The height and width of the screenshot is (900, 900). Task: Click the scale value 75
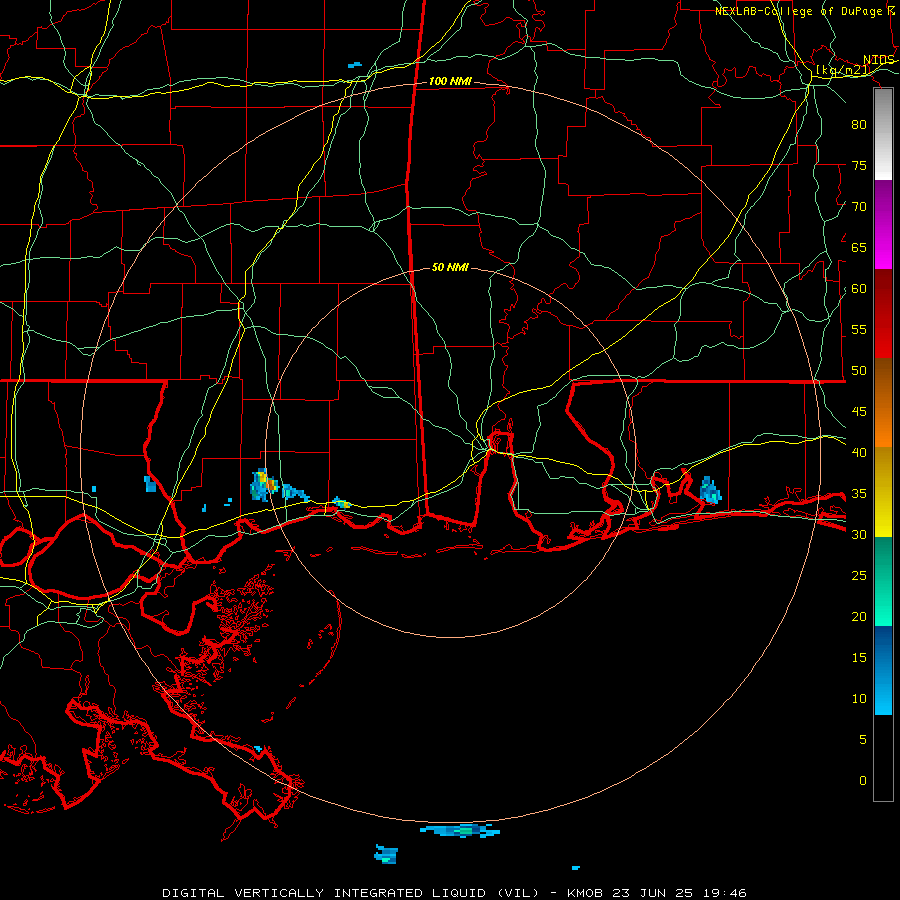coord(859,165)
